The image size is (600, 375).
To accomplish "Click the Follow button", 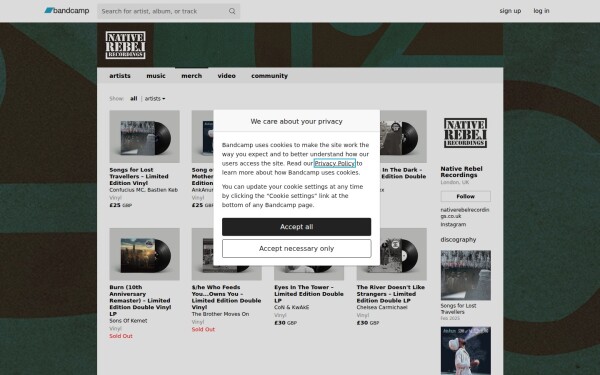I will (465, 196).
